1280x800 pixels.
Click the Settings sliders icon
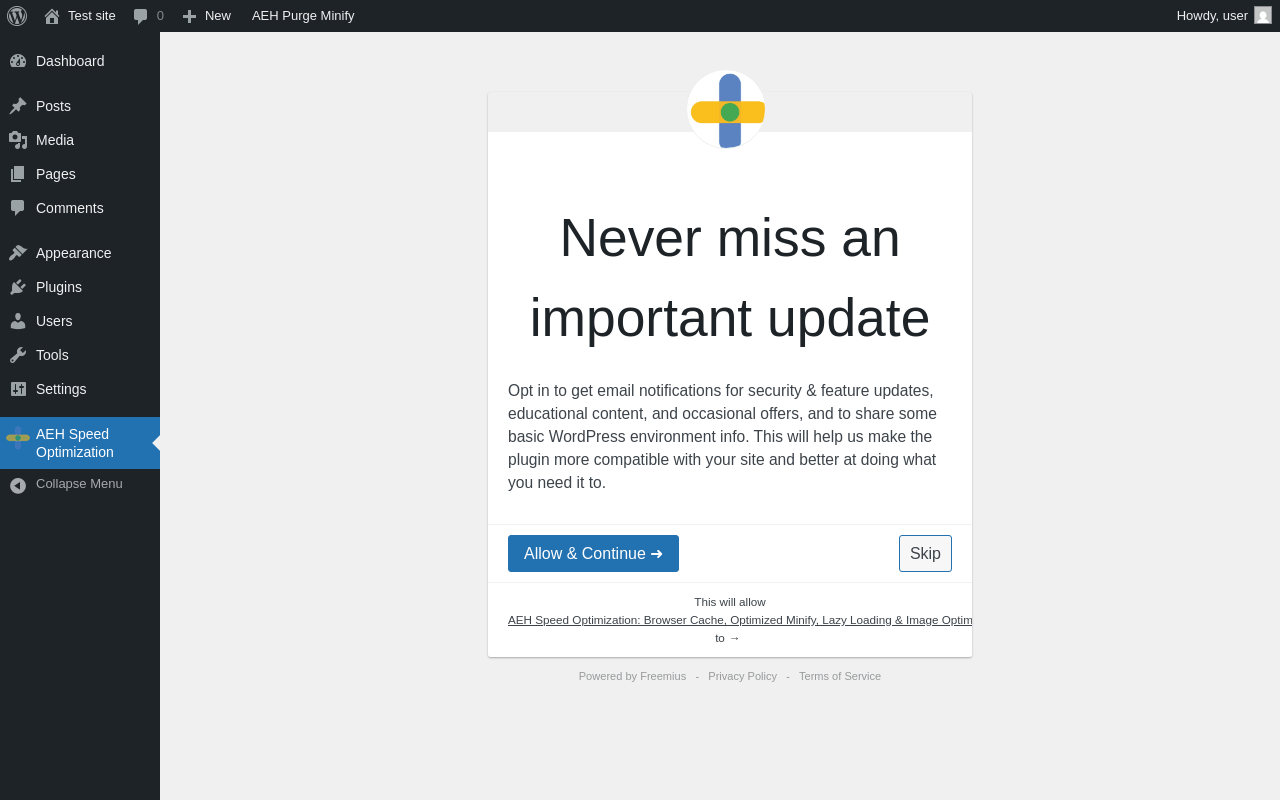[x=18, y=389]
